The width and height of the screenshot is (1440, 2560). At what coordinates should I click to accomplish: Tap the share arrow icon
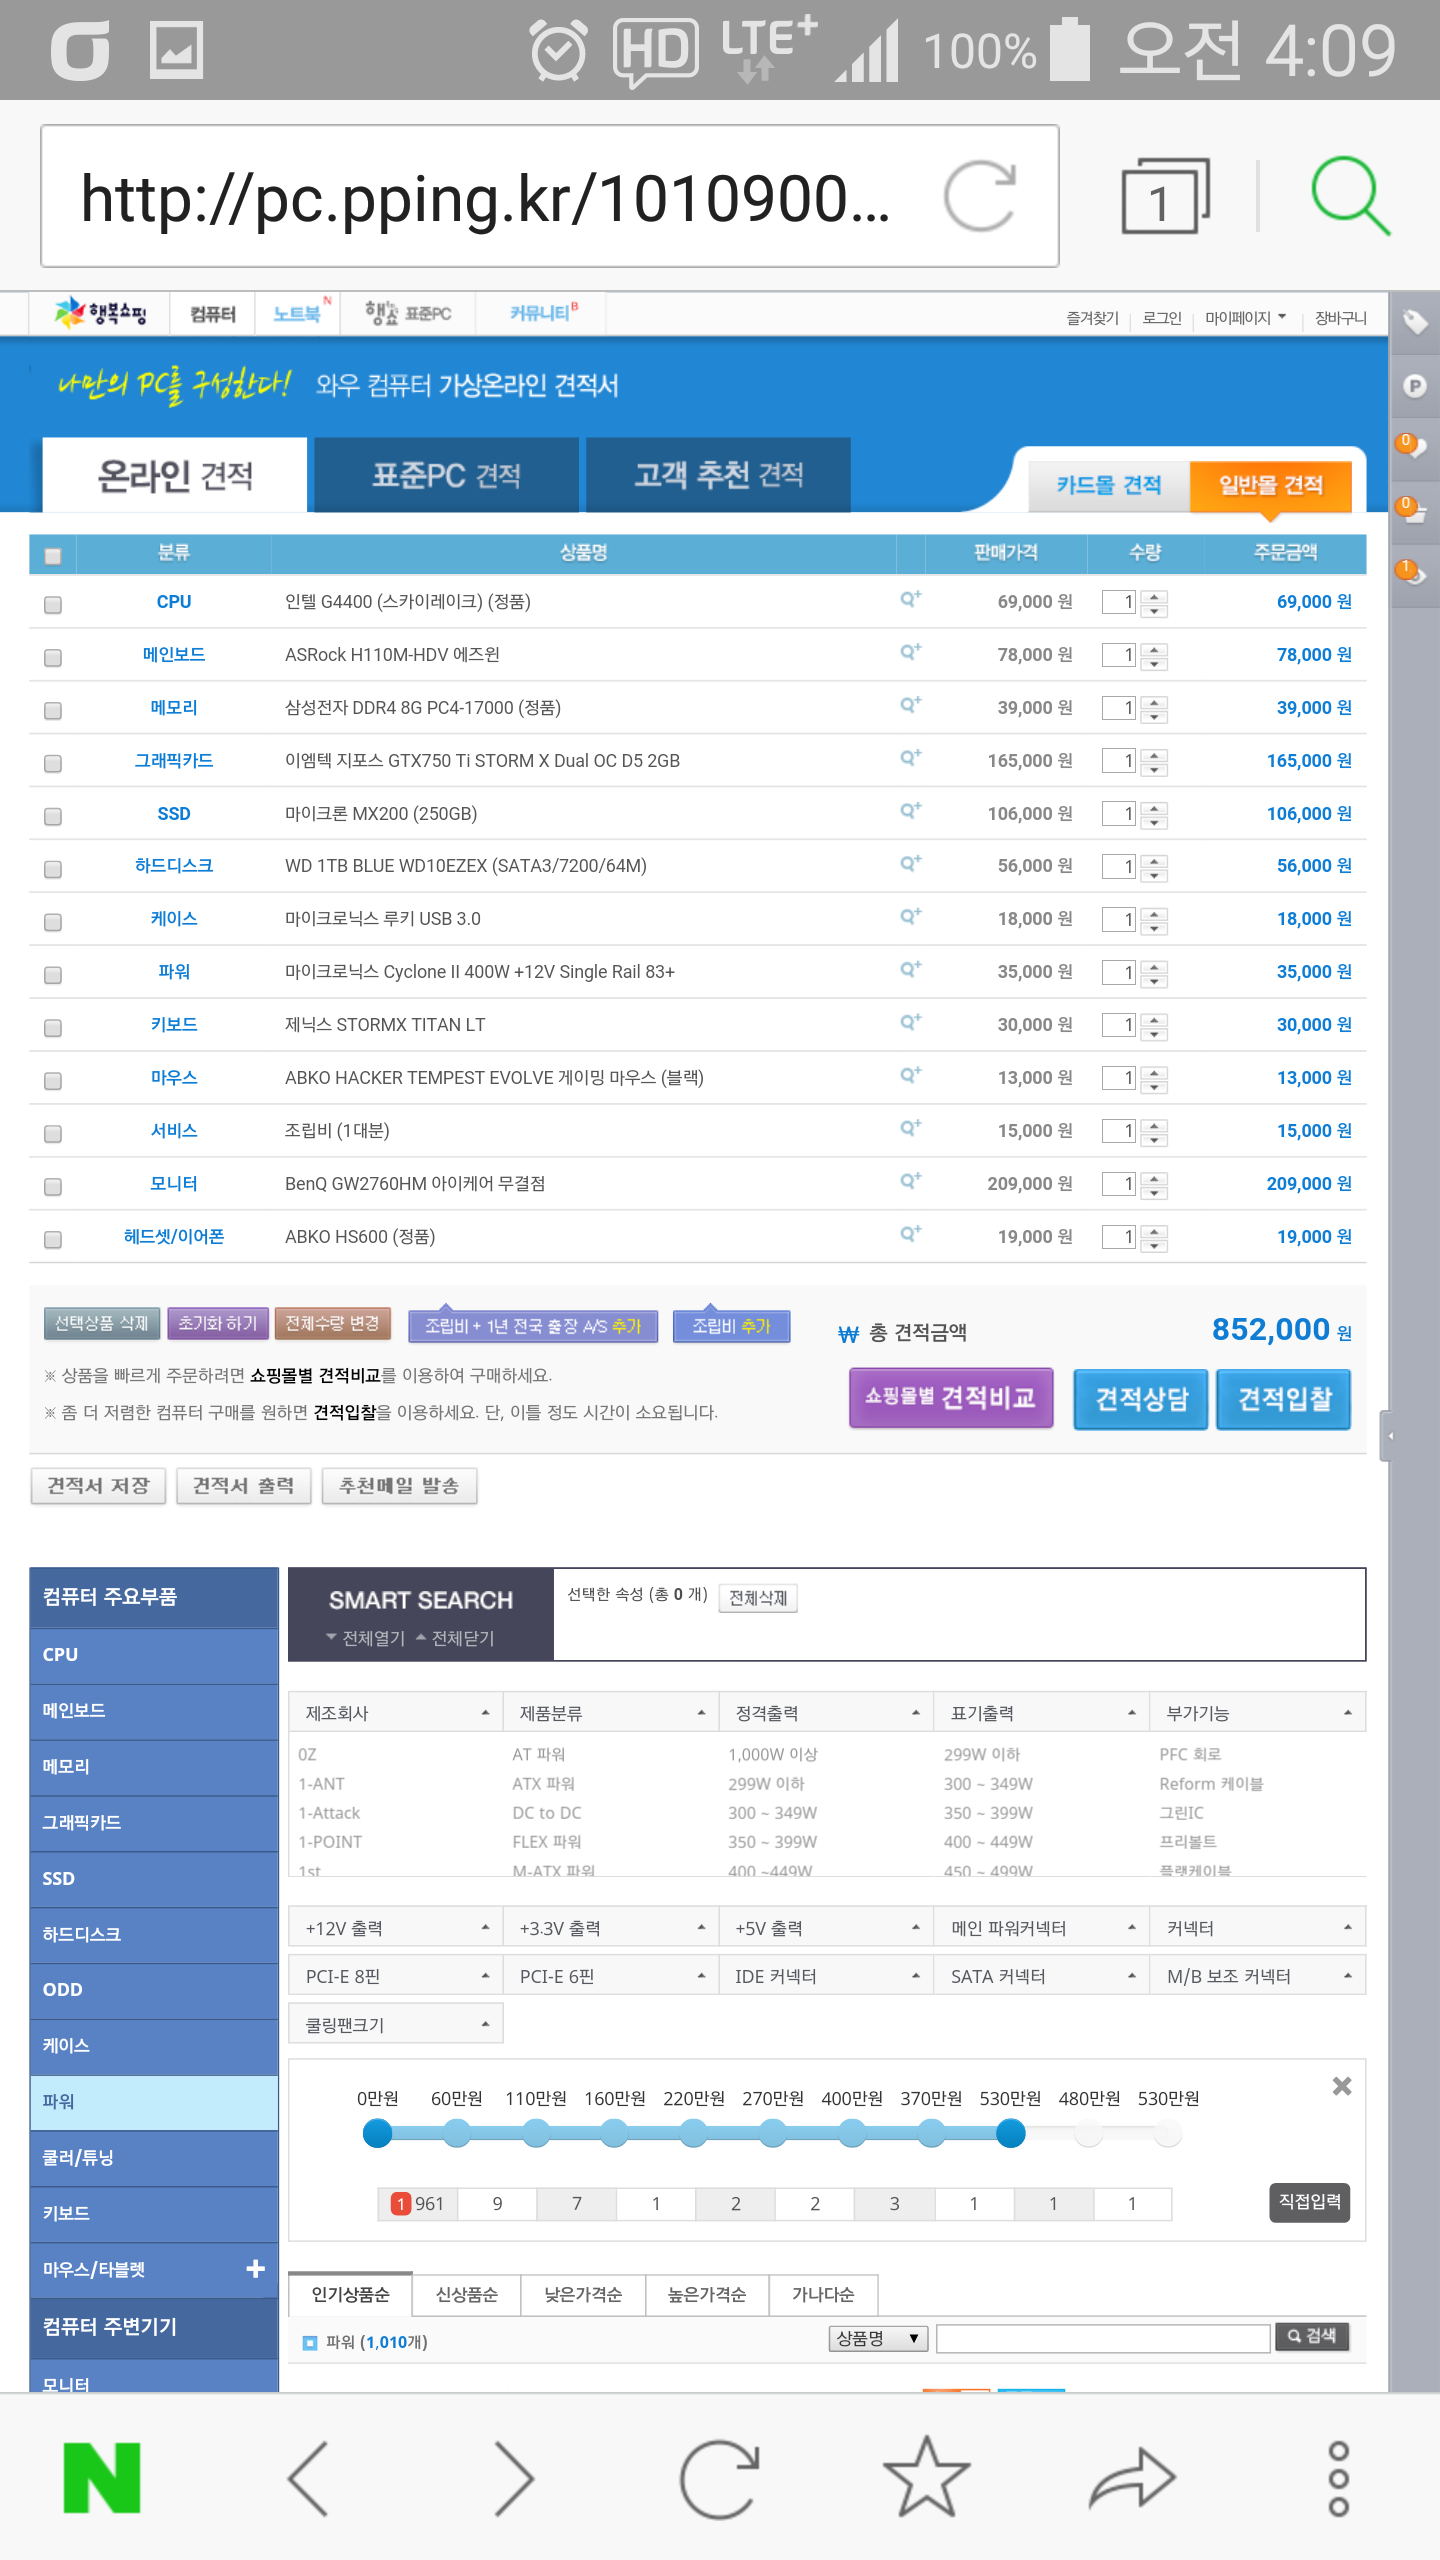[1132, 2478]
